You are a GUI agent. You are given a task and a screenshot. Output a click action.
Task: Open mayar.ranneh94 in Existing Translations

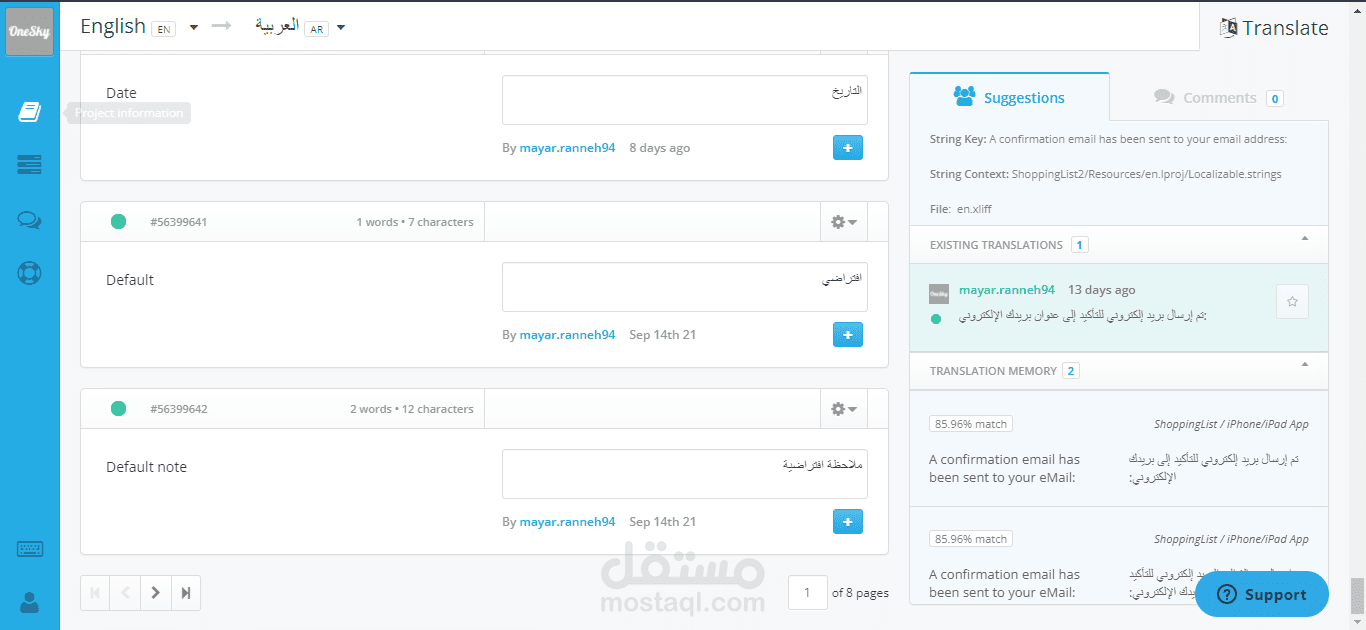[1006, 290]
